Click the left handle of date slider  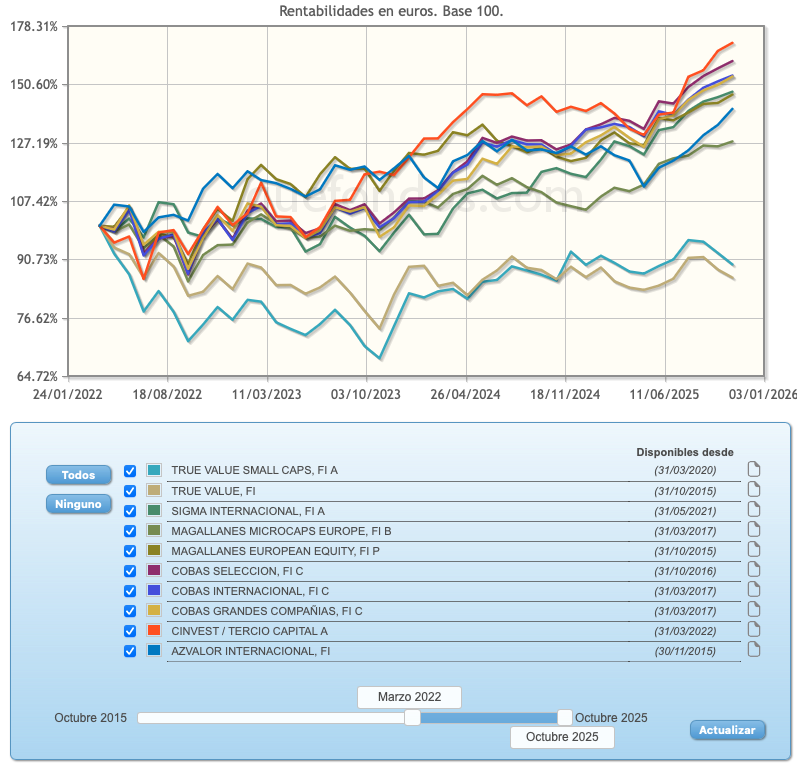412,717
